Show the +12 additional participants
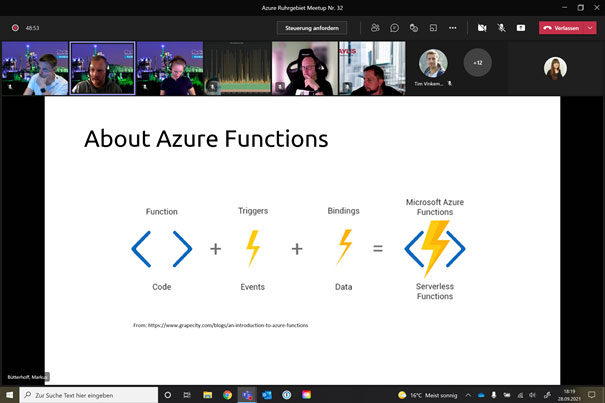The image size is (605, 403). click(478, 63)
